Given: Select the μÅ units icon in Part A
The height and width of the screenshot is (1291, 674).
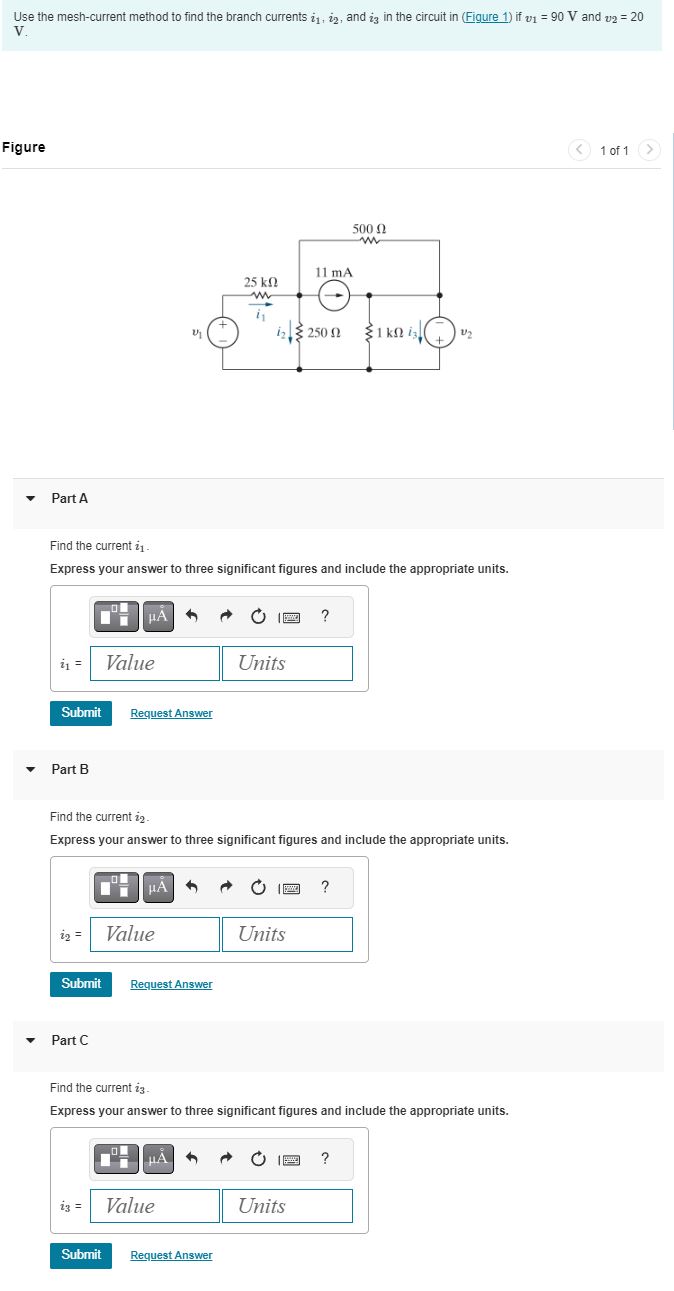Looking at the screenshot, I should click(x=156, y=617).
